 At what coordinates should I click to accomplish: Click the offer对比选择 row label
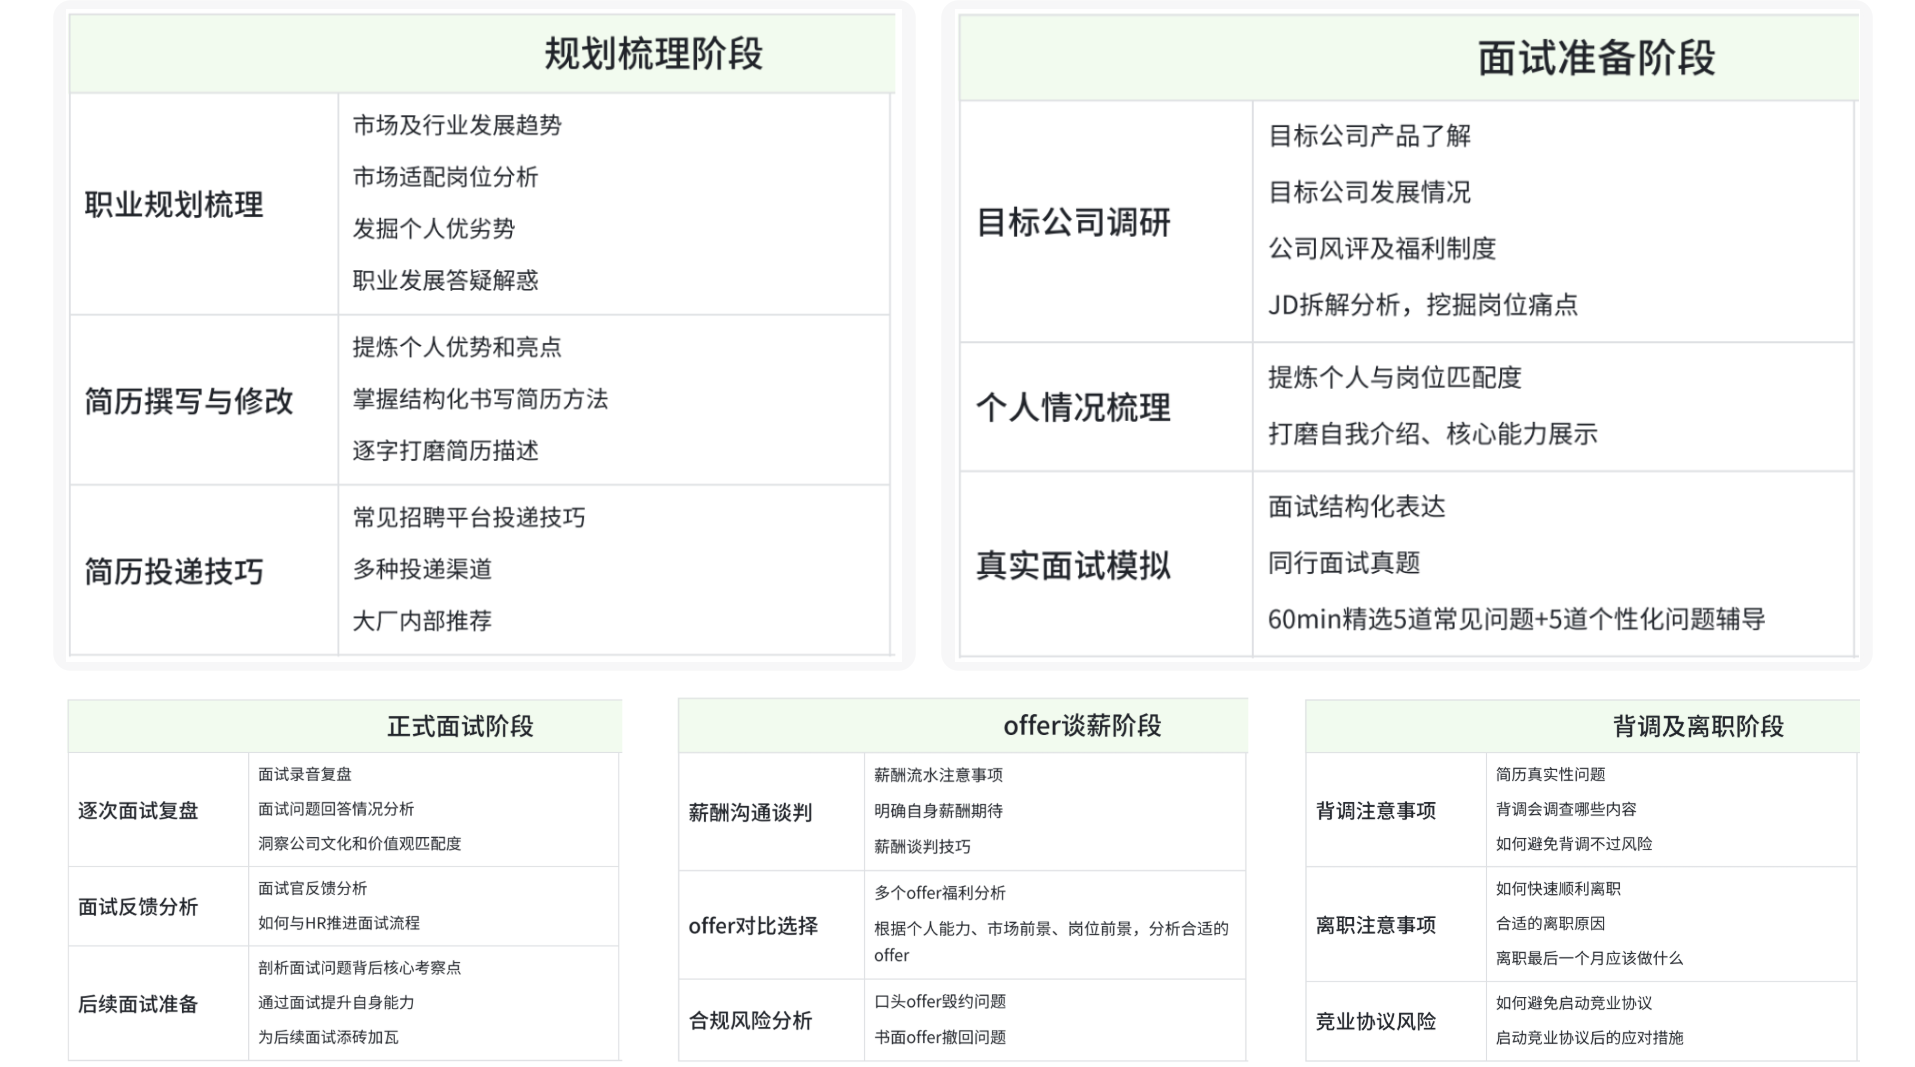[x=753, y=926]
